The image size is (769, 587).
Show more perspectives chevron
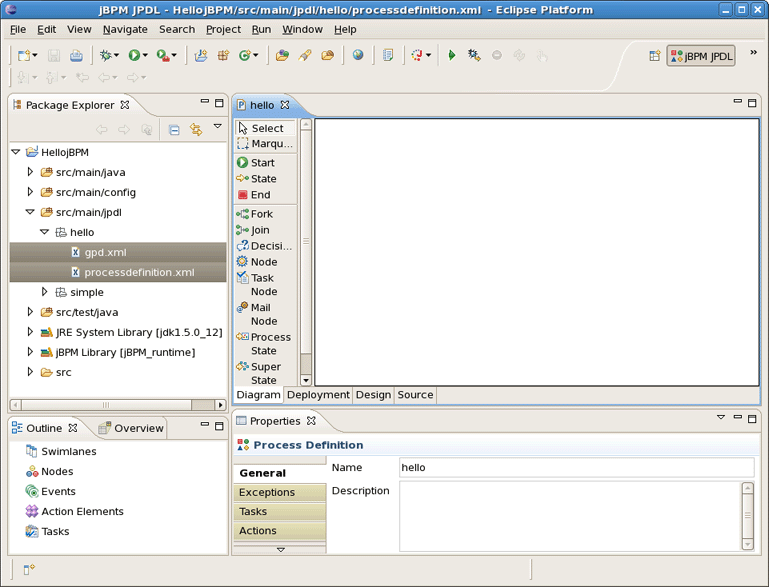click(x=753, y=52)
